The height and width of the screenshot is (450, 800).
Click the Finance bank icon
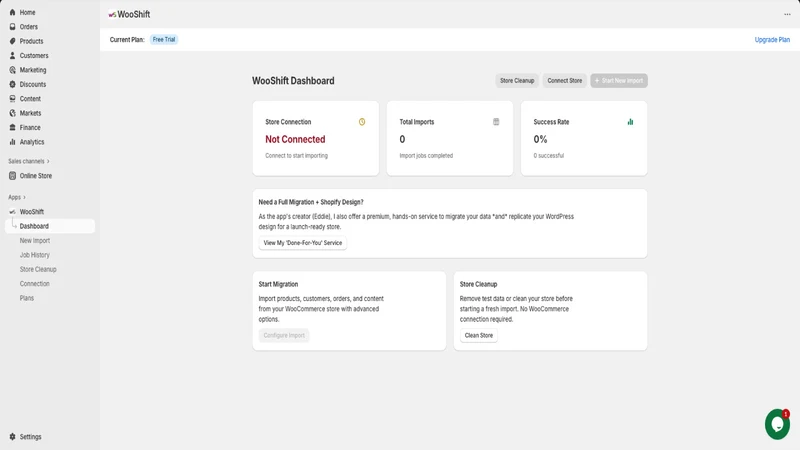12,128
